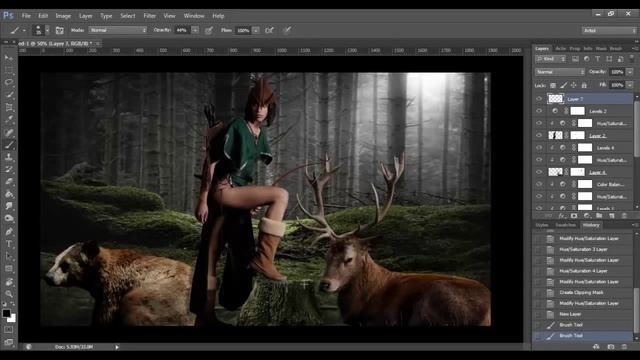This screenshot has width=640, height=360.
Task: Open the layer style fx menu
Action: [x=562, y=216]
